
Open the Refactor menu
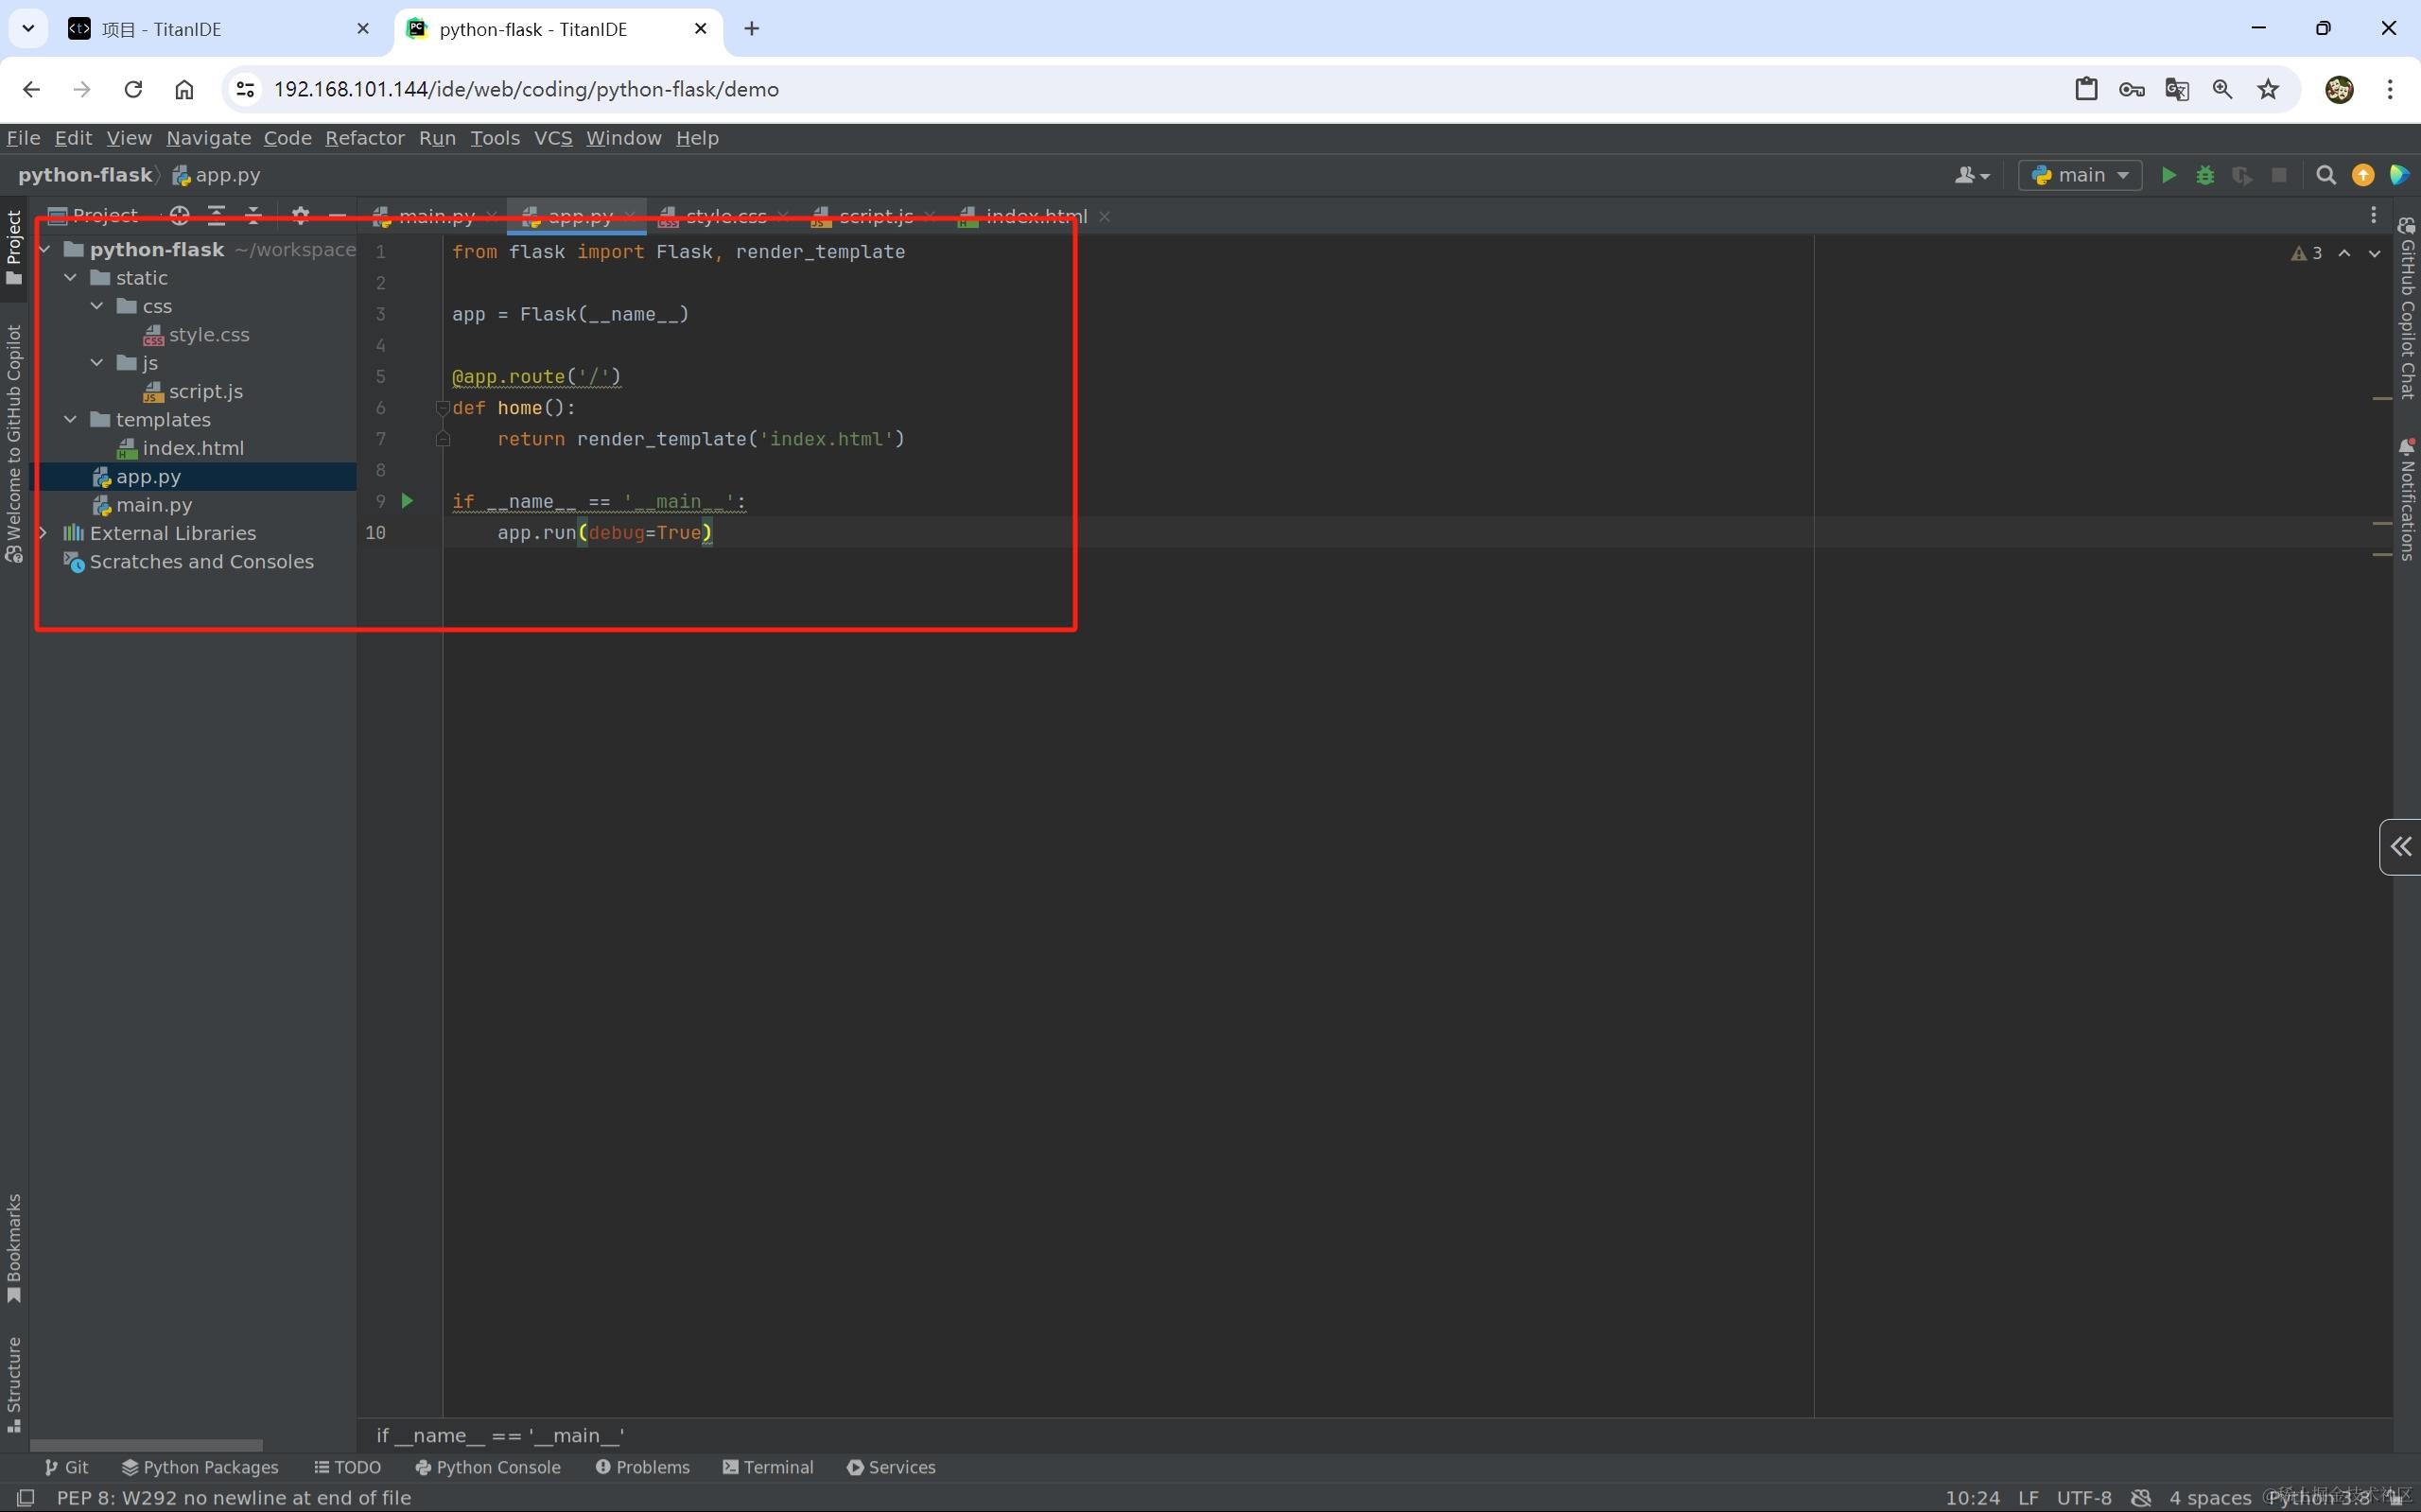click(x=364, y=138)
